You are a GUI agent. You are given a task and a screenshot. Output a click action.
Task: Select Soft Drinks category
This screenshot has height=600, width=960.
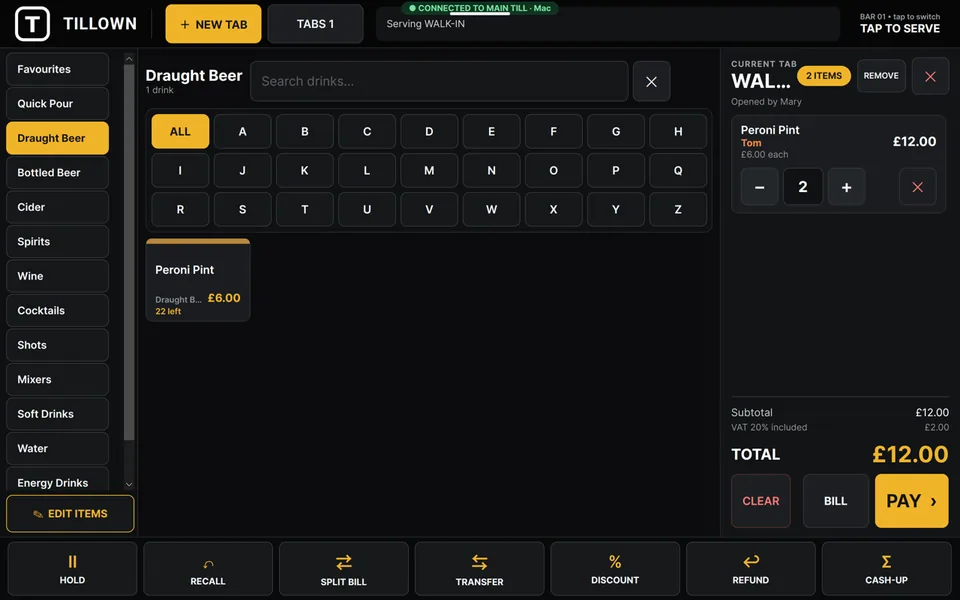click(x=58, y=414)
